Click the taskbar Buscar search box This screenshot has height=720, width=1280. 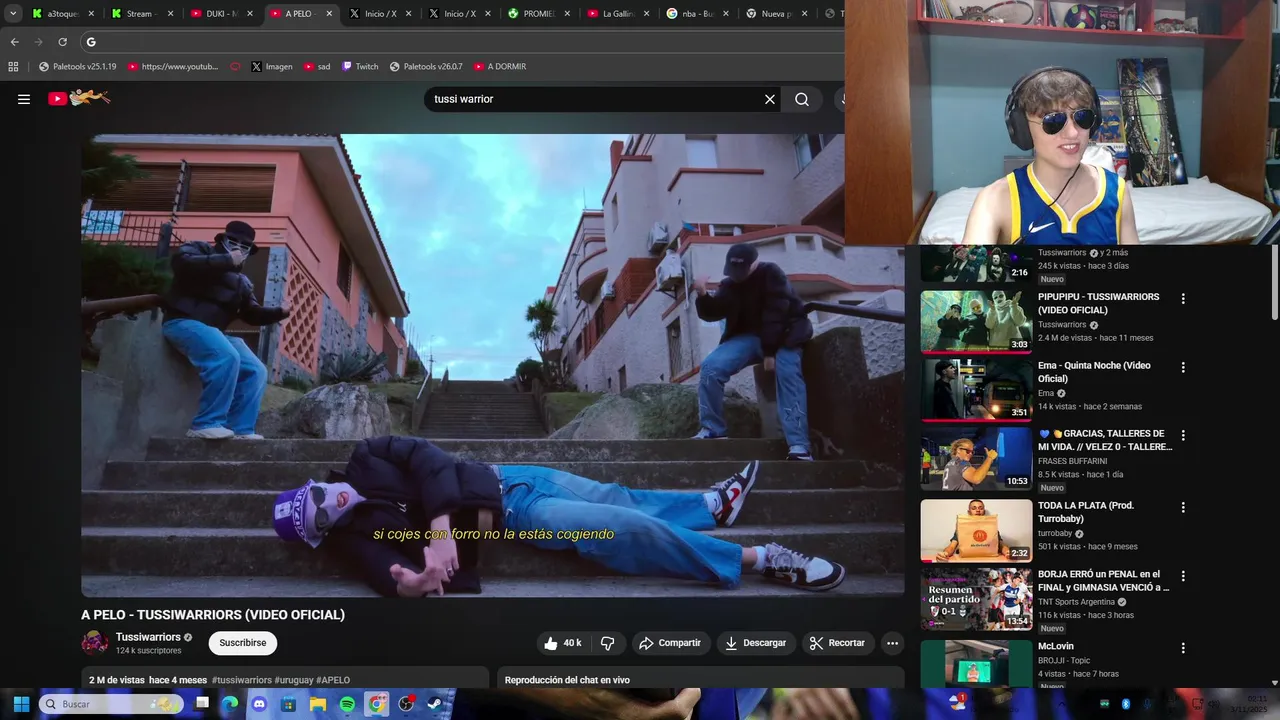[112, 704]
